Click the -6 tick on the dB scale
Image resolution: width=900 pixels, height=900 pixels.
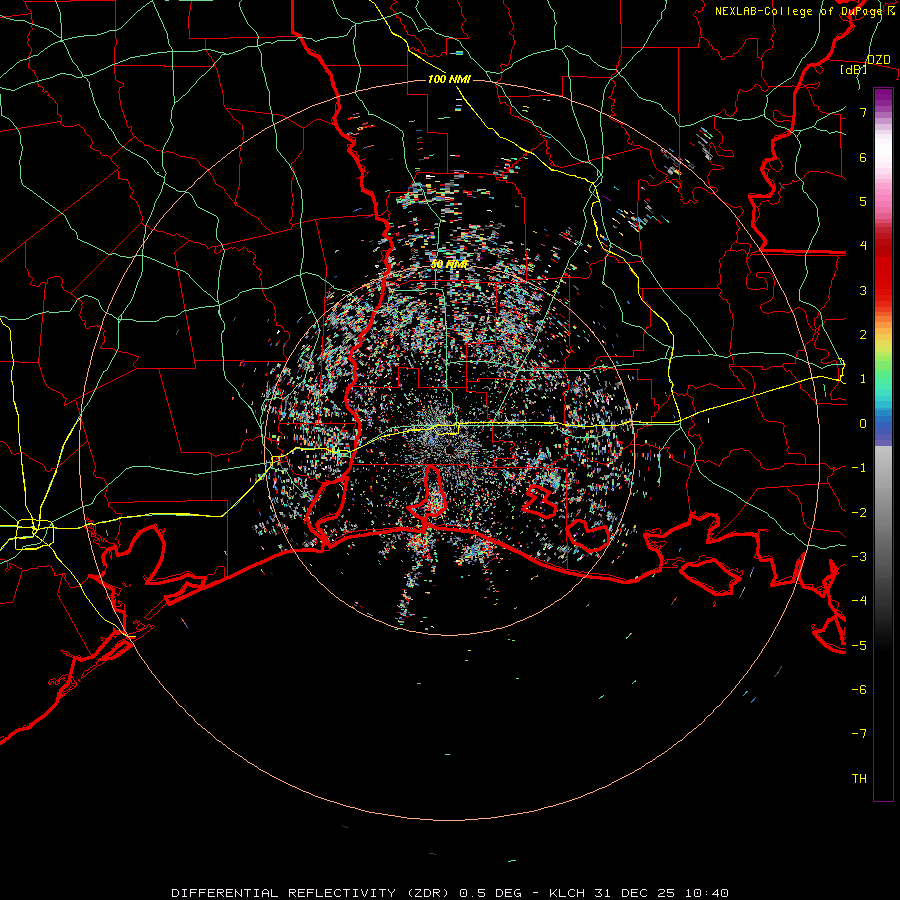coord(859,690)
